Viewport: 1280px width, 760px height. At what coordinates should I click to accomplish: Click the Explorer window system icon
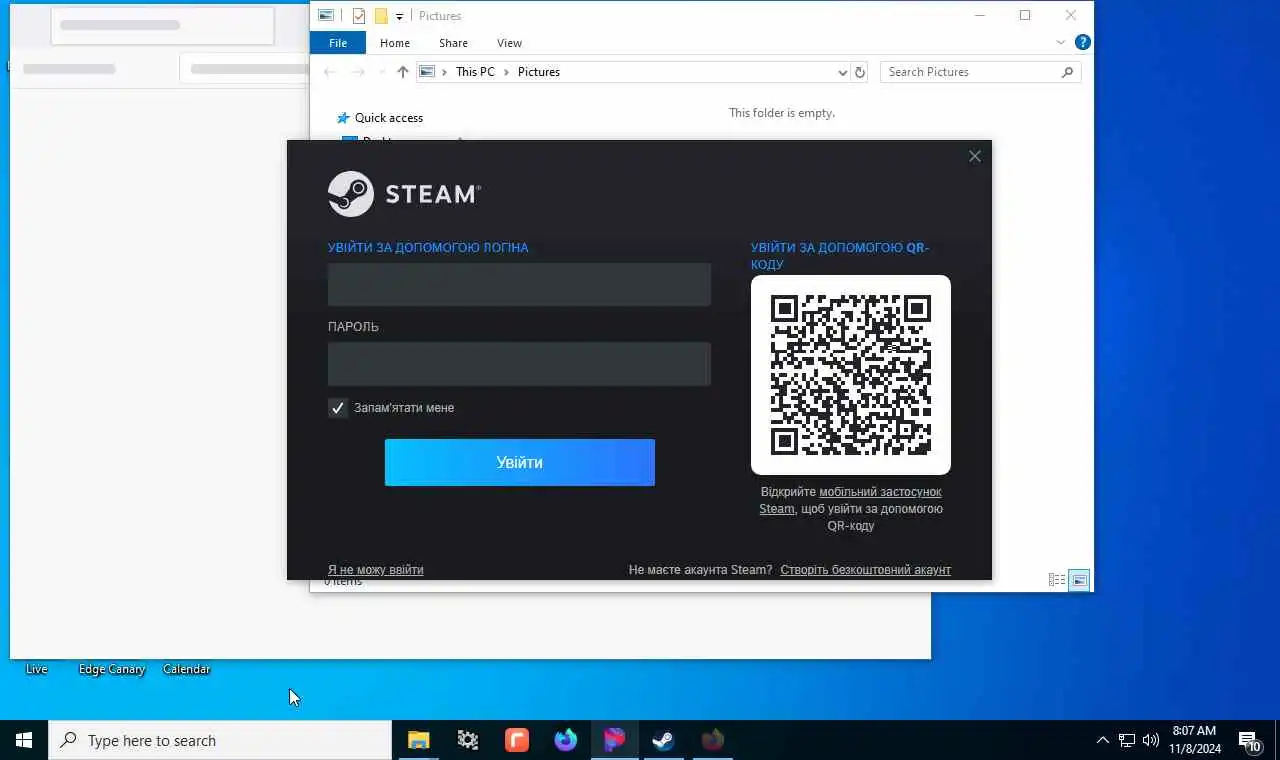(x=326, y=16)
